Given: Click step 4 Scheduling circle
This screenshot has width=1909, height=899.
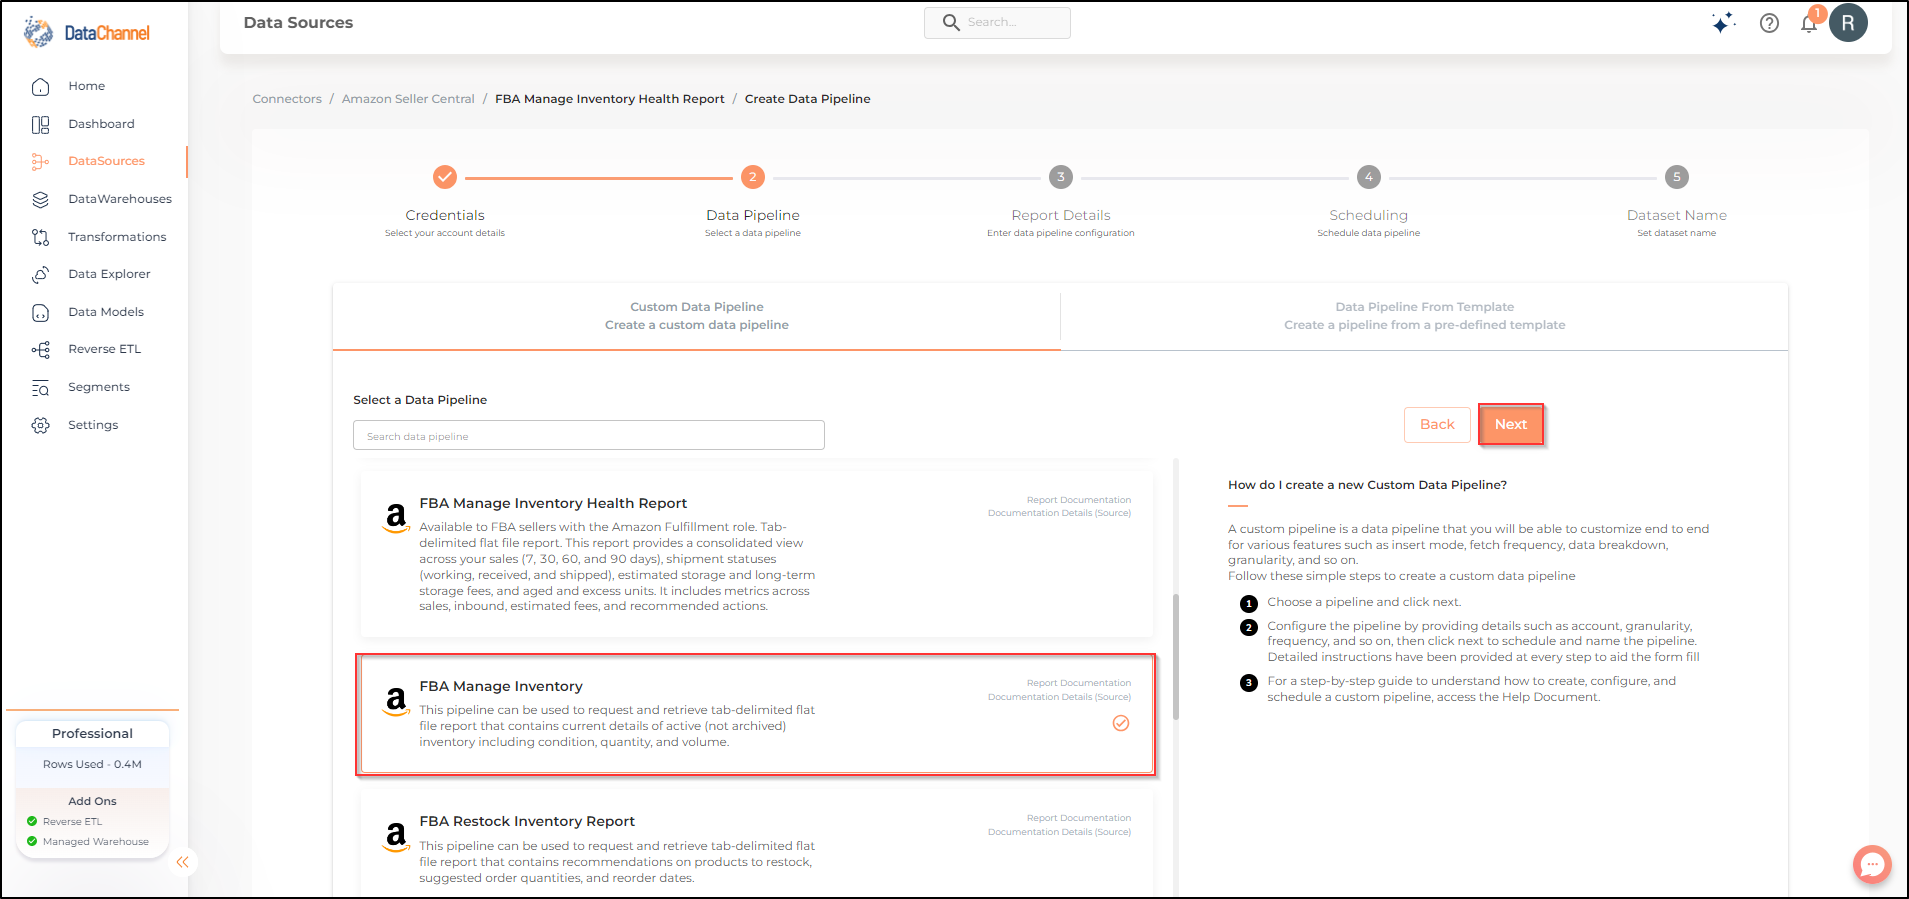Looking at the screenshot, I should 1369,177.
